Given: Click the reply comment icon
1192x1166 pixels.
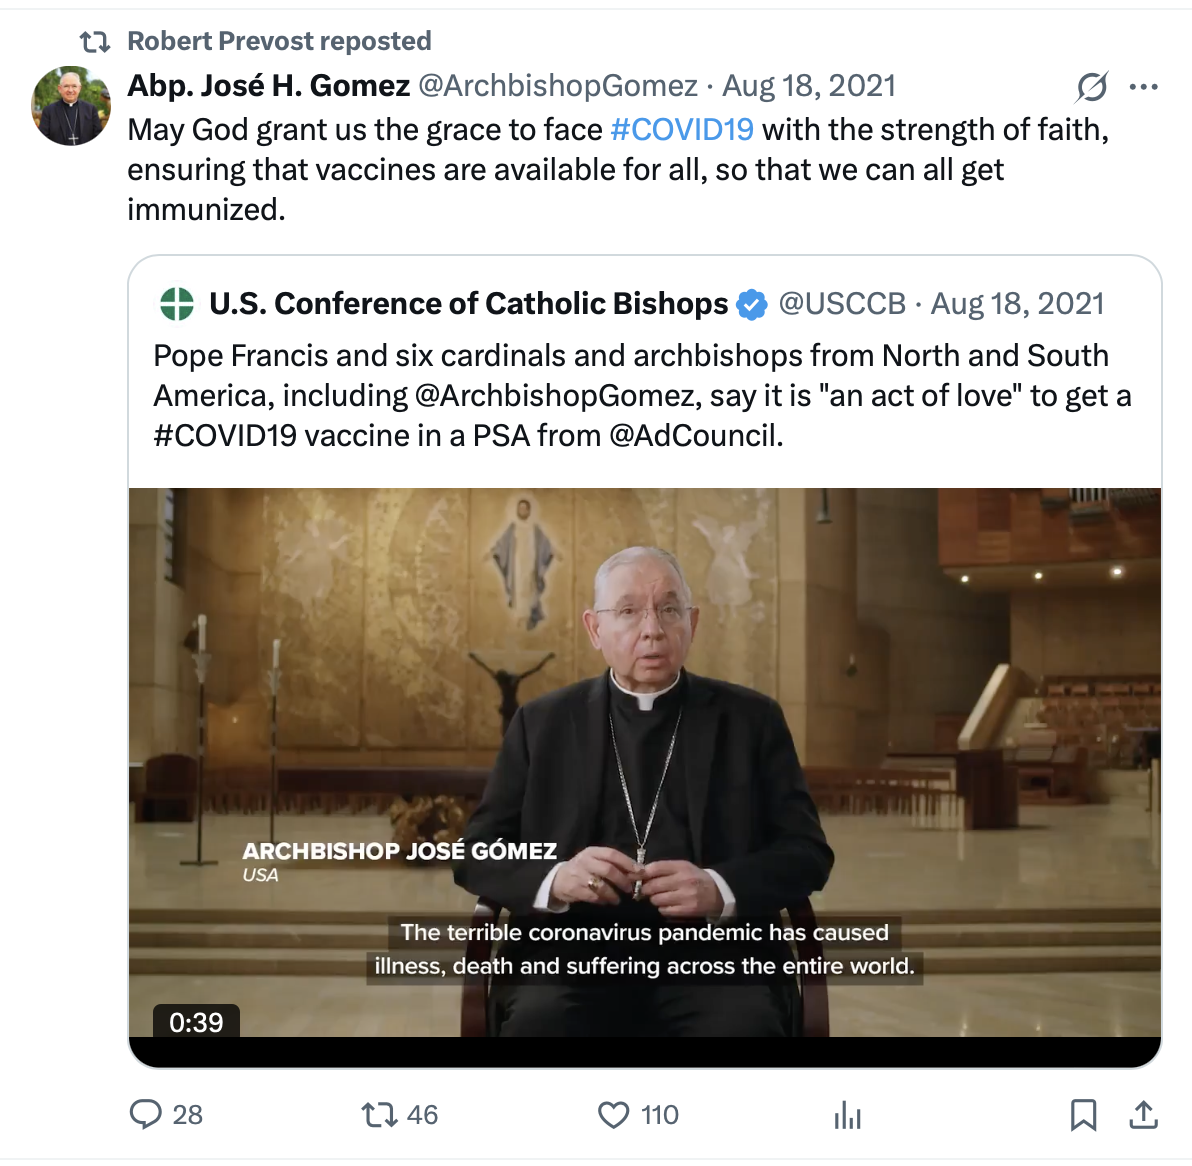Looking at the screenshot, I should coord(146,1114).
